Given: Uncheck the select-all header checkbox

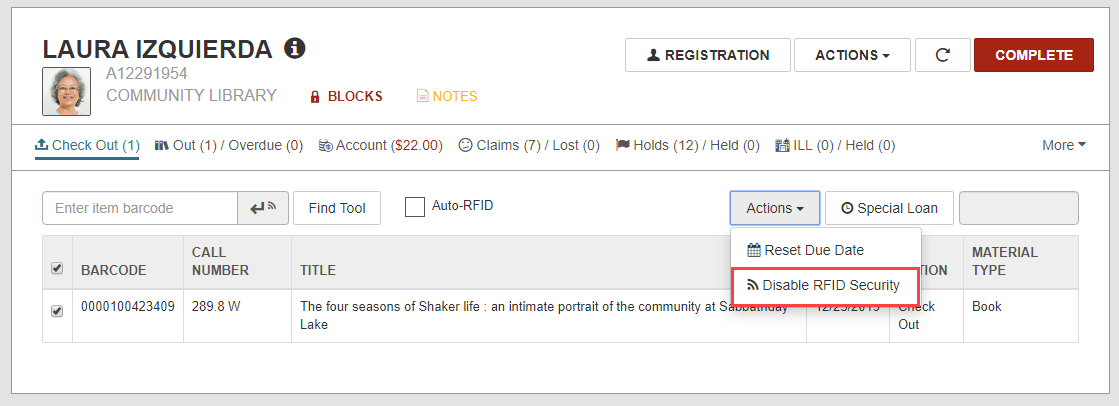Looking at the screenshot, I should tap(57, 268).
